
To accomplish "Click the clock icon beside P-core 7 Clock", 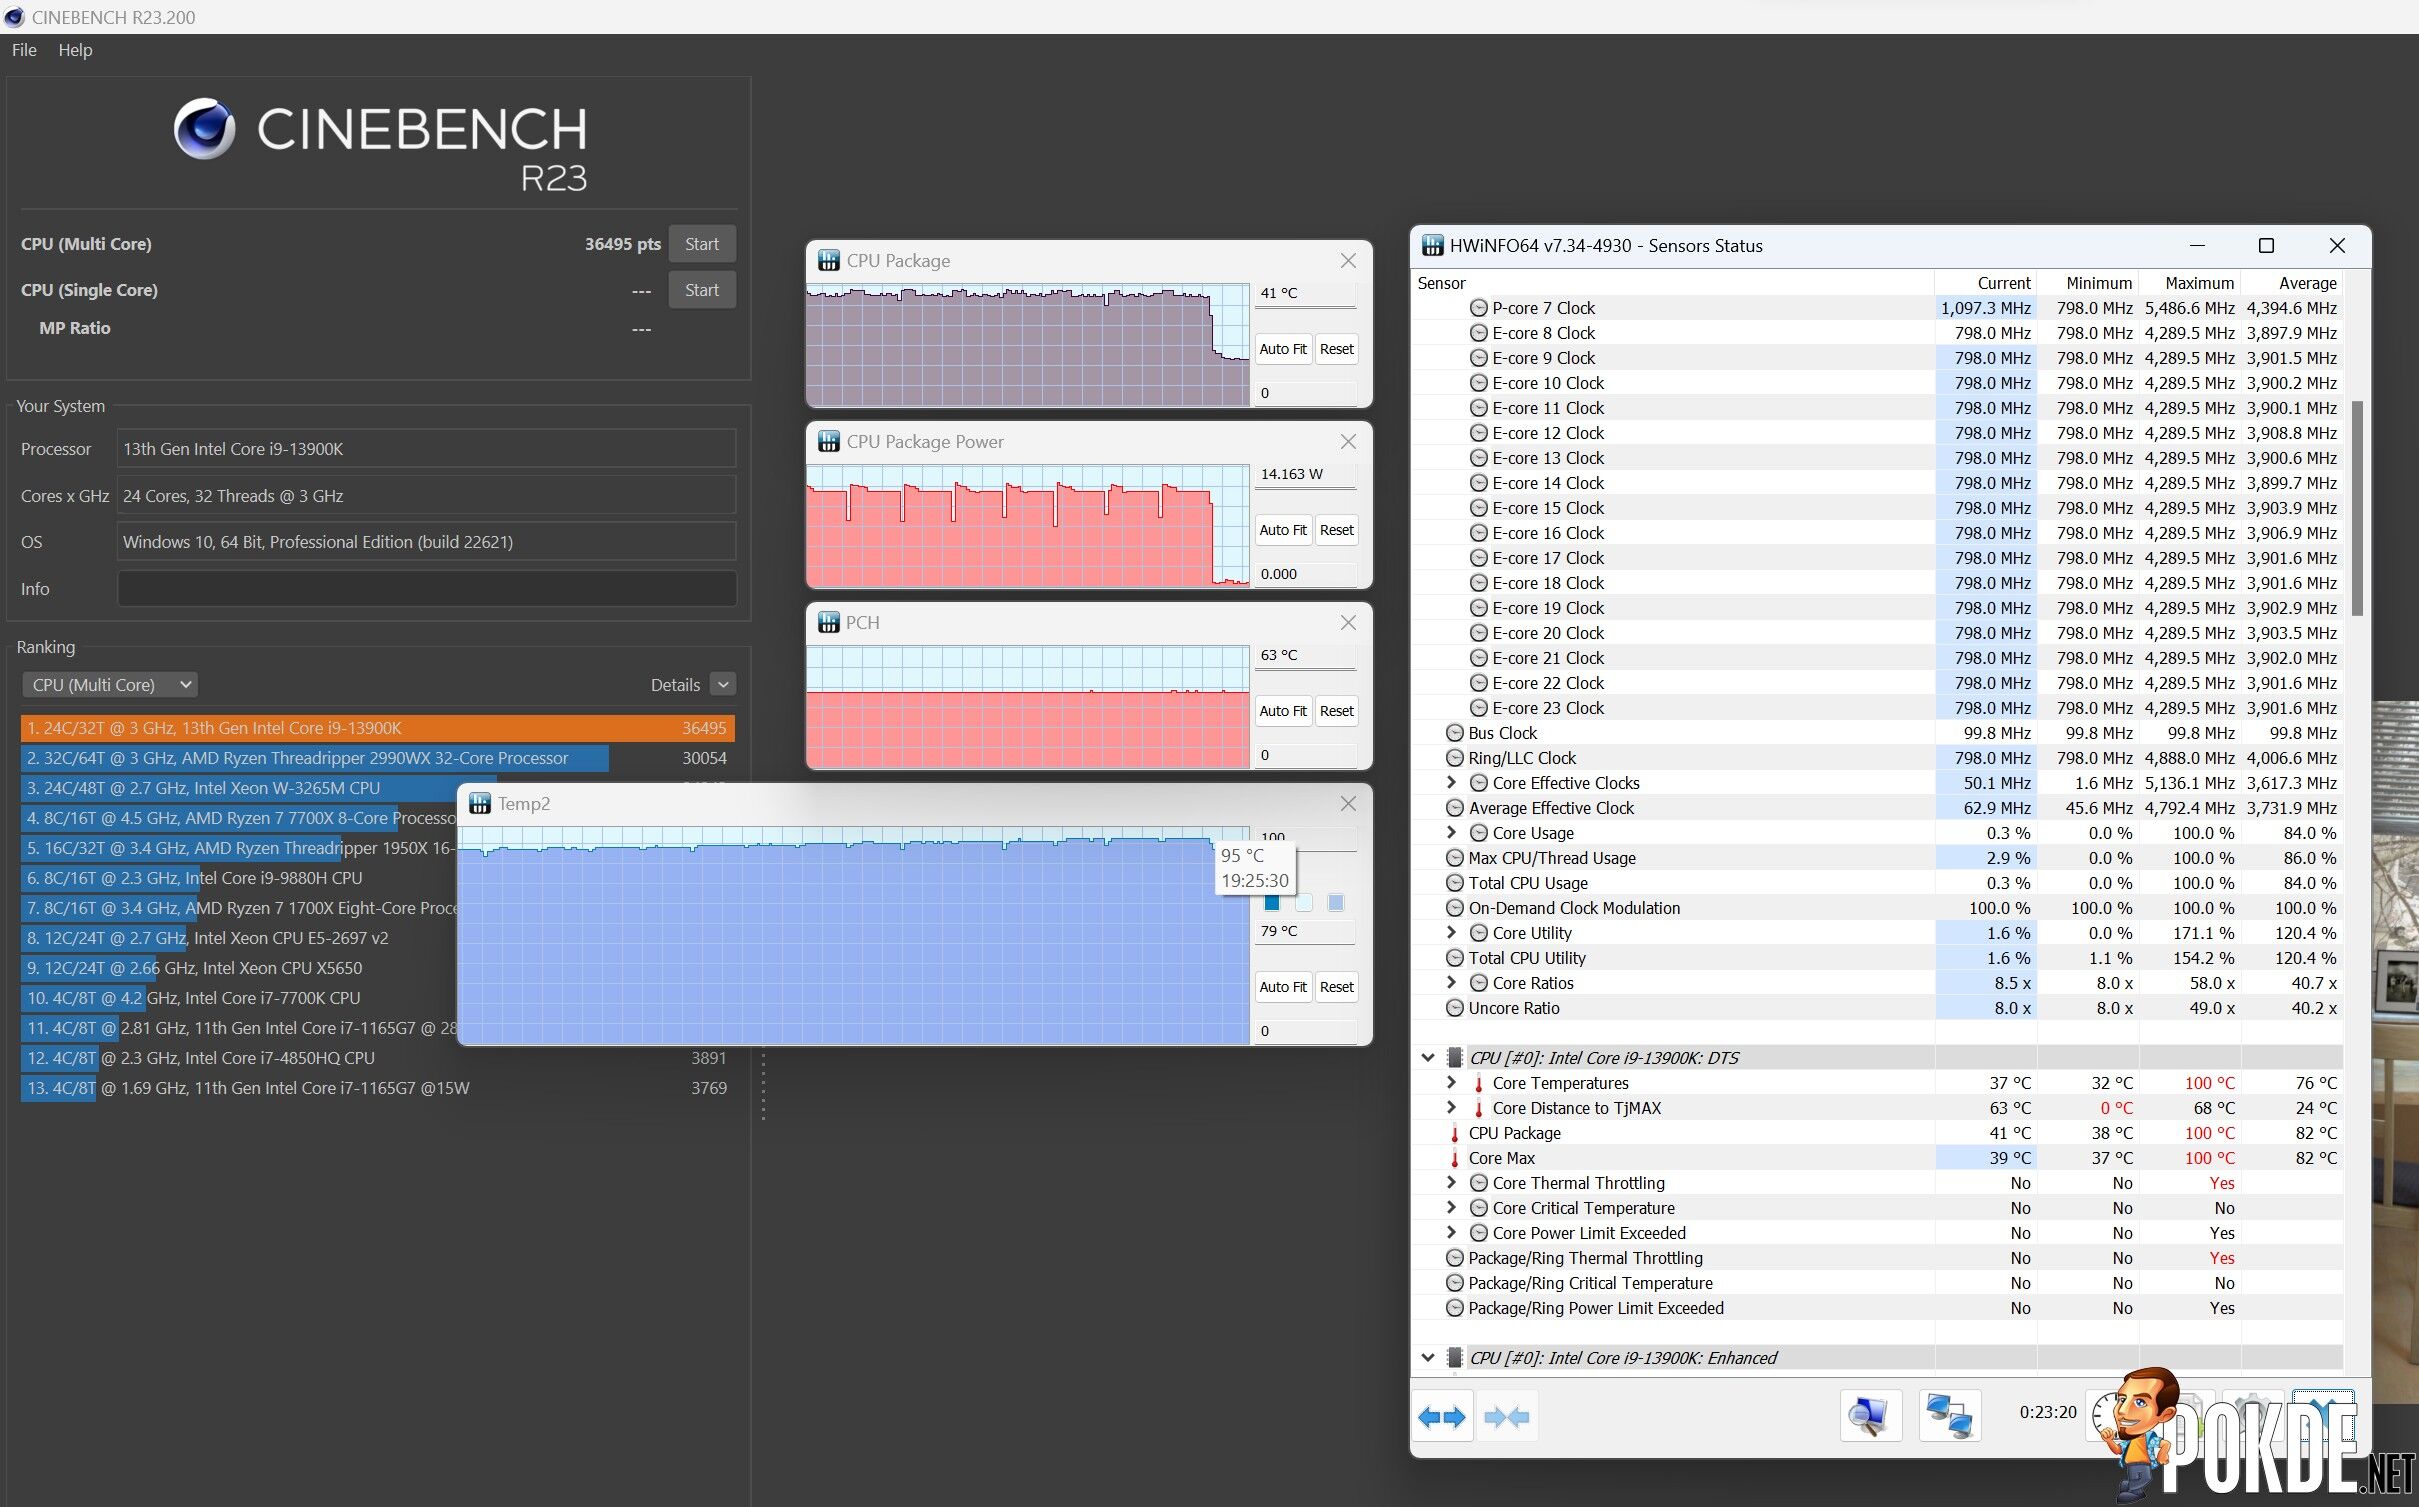I will (1478, 308).
